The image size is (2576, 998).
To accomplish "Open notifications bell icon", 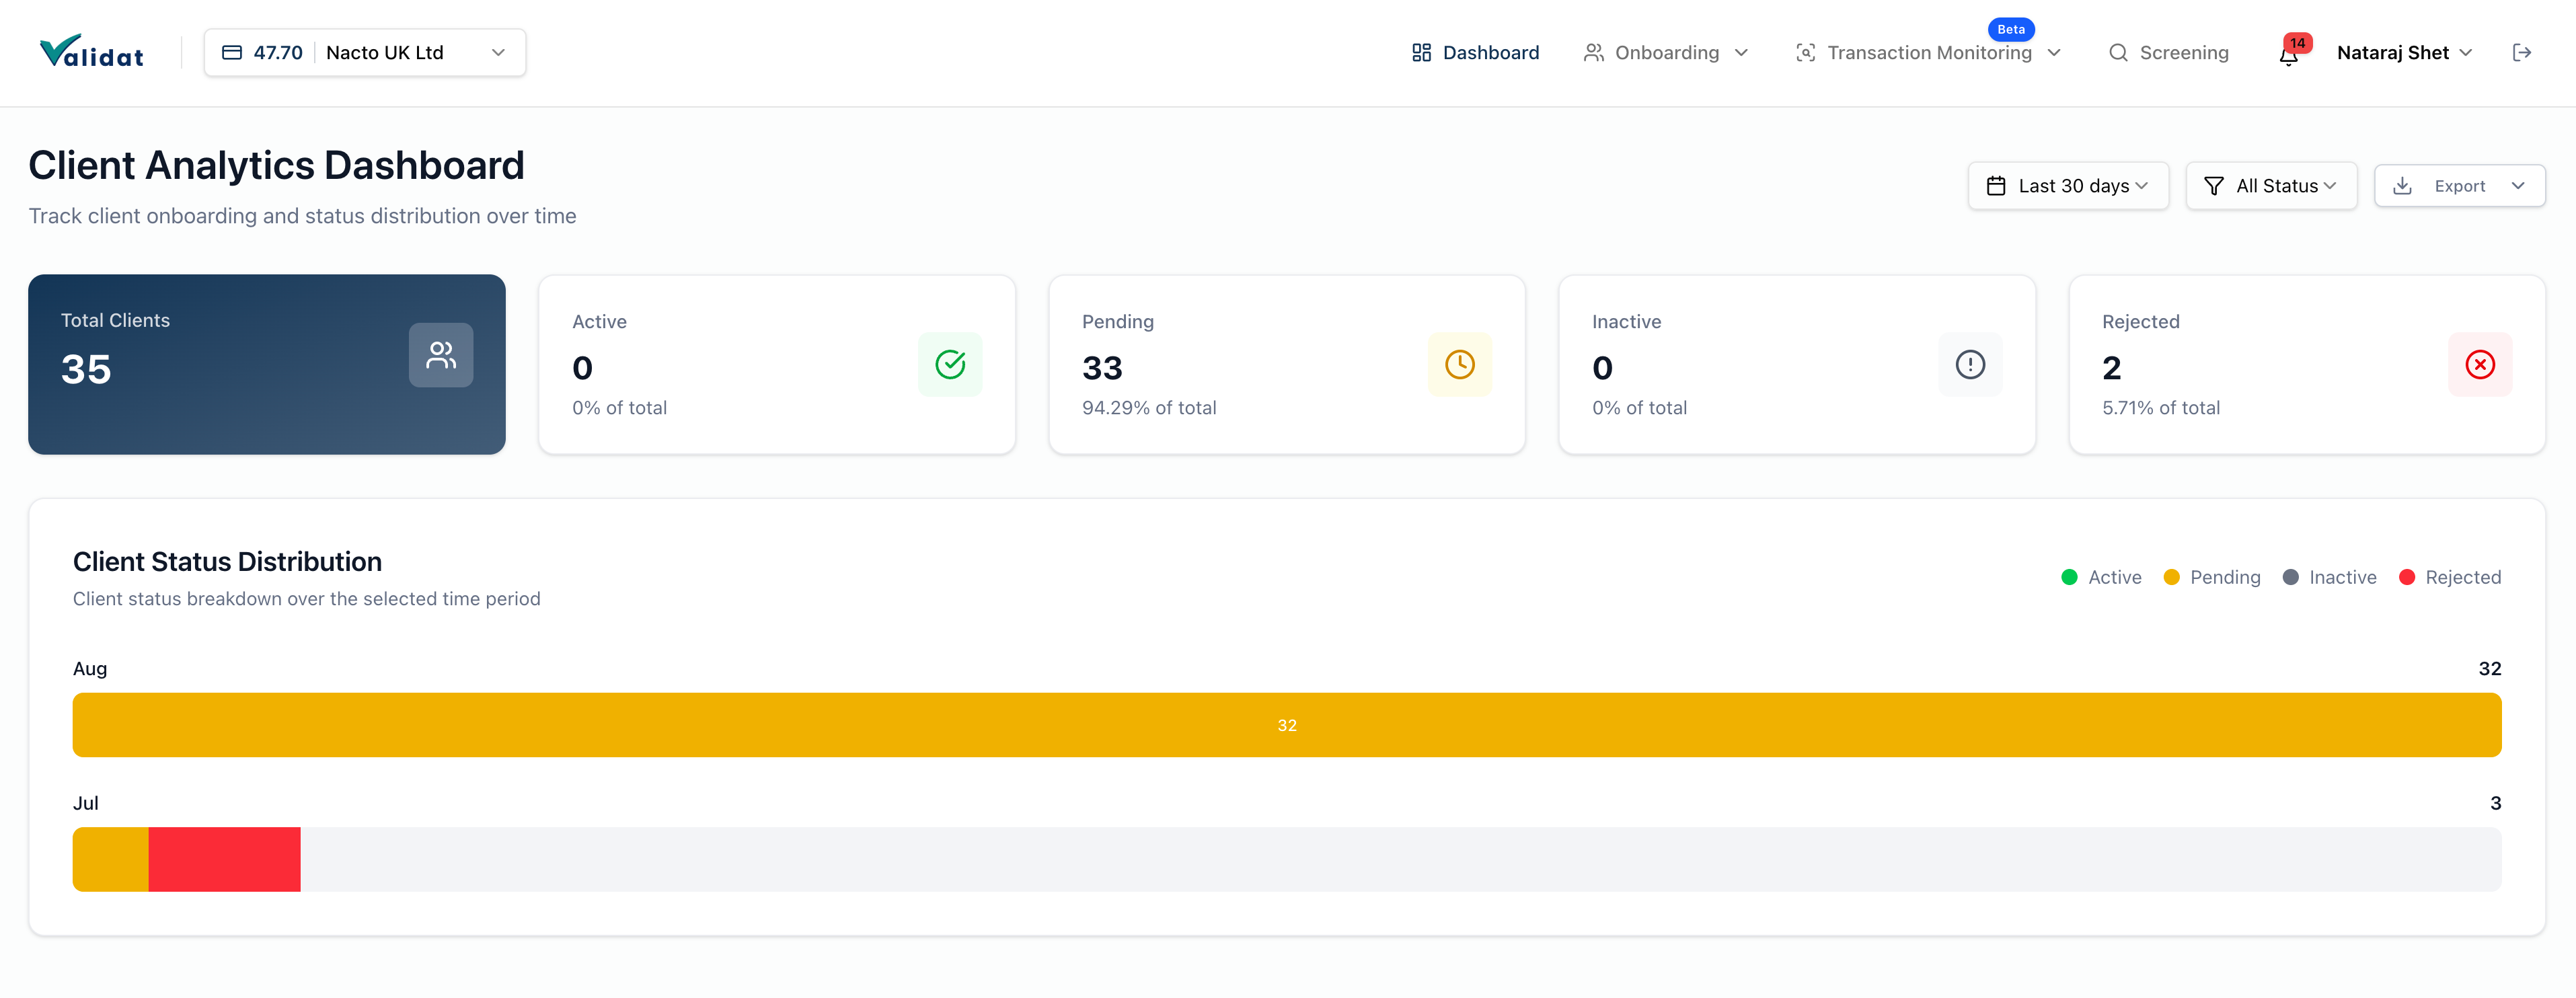I will [x=2288, y=56].
